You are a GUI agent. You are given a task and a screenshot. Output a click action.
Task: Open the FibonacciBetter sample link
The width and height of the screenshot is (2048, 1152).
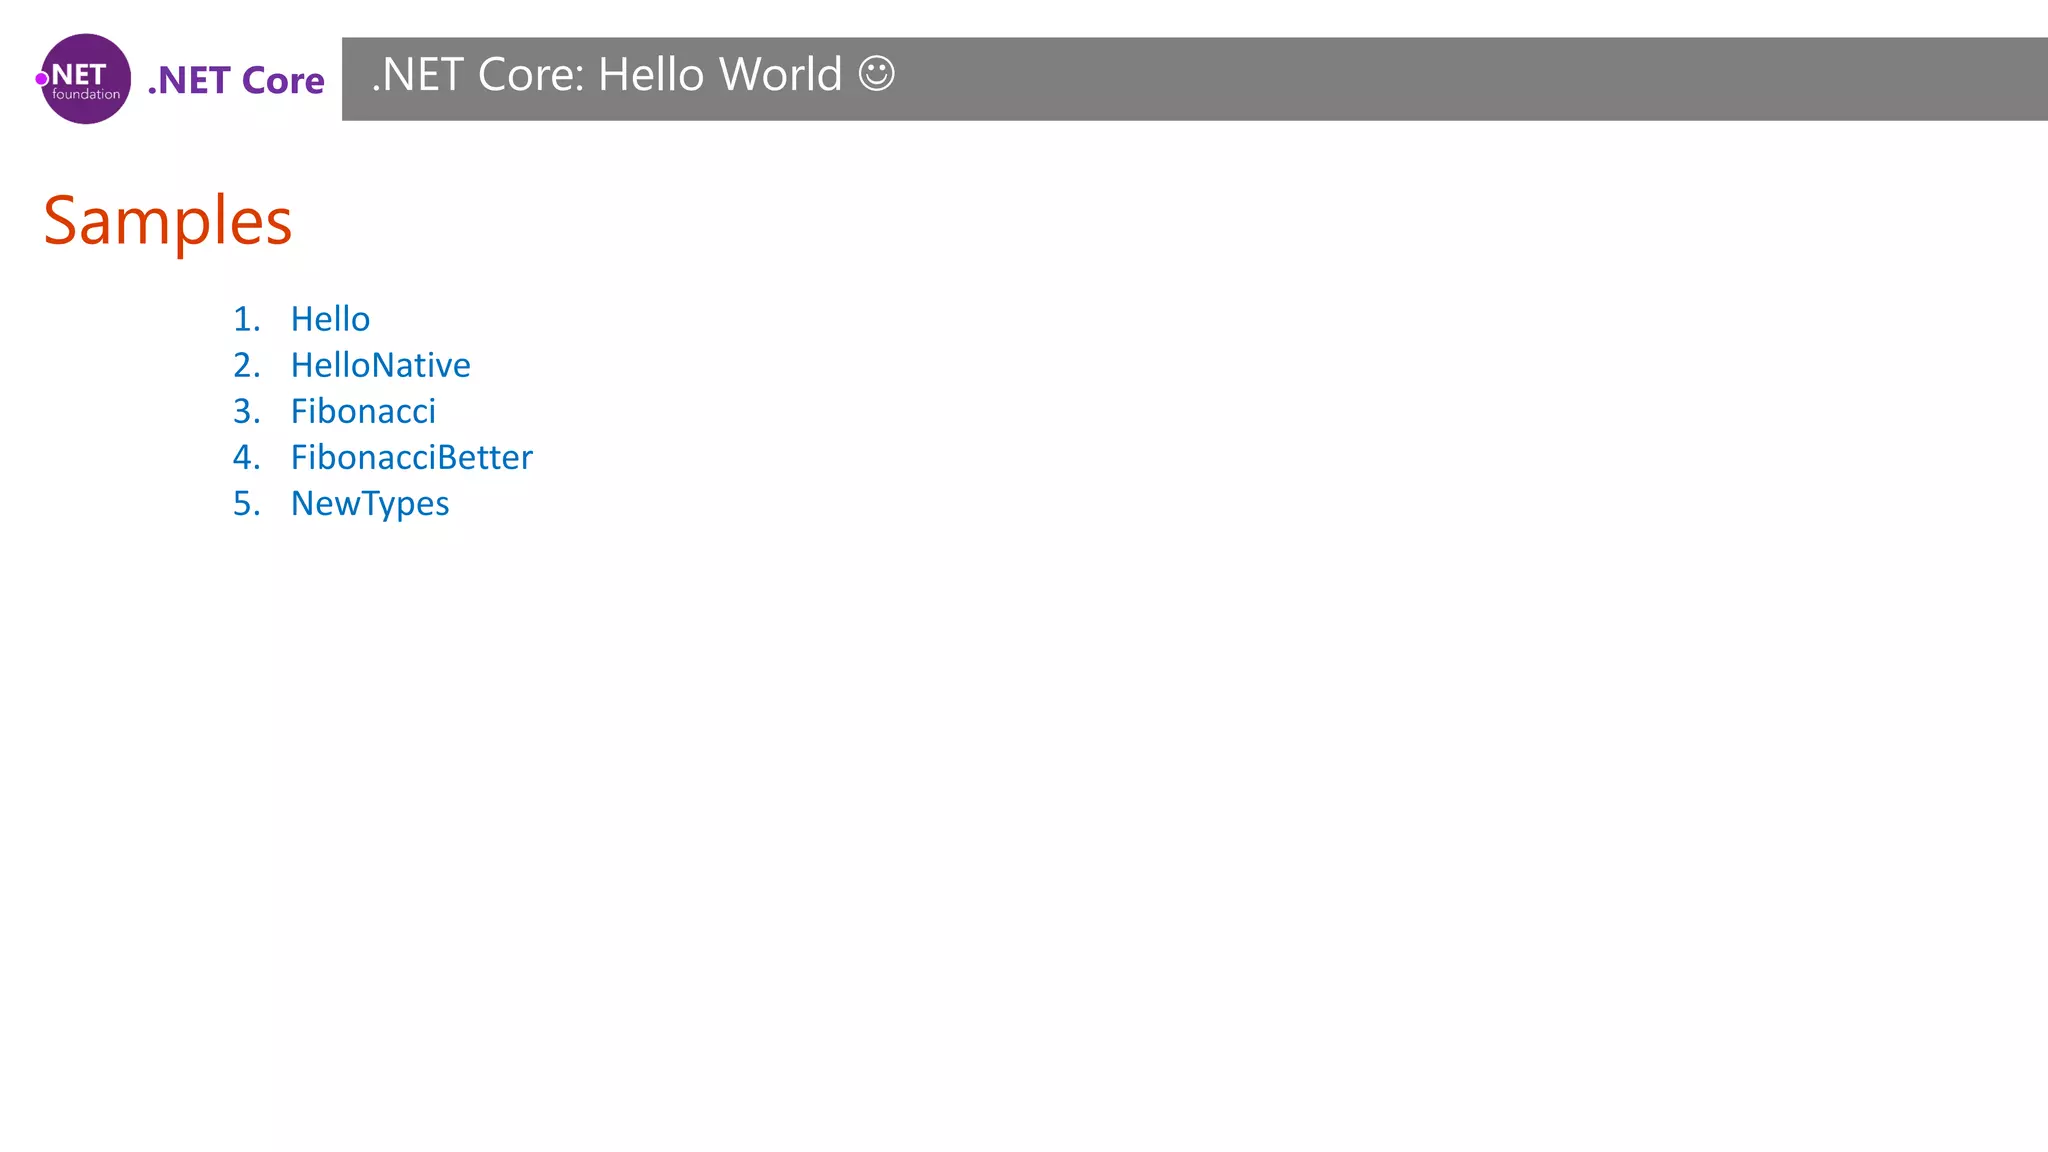pos(411,457)
